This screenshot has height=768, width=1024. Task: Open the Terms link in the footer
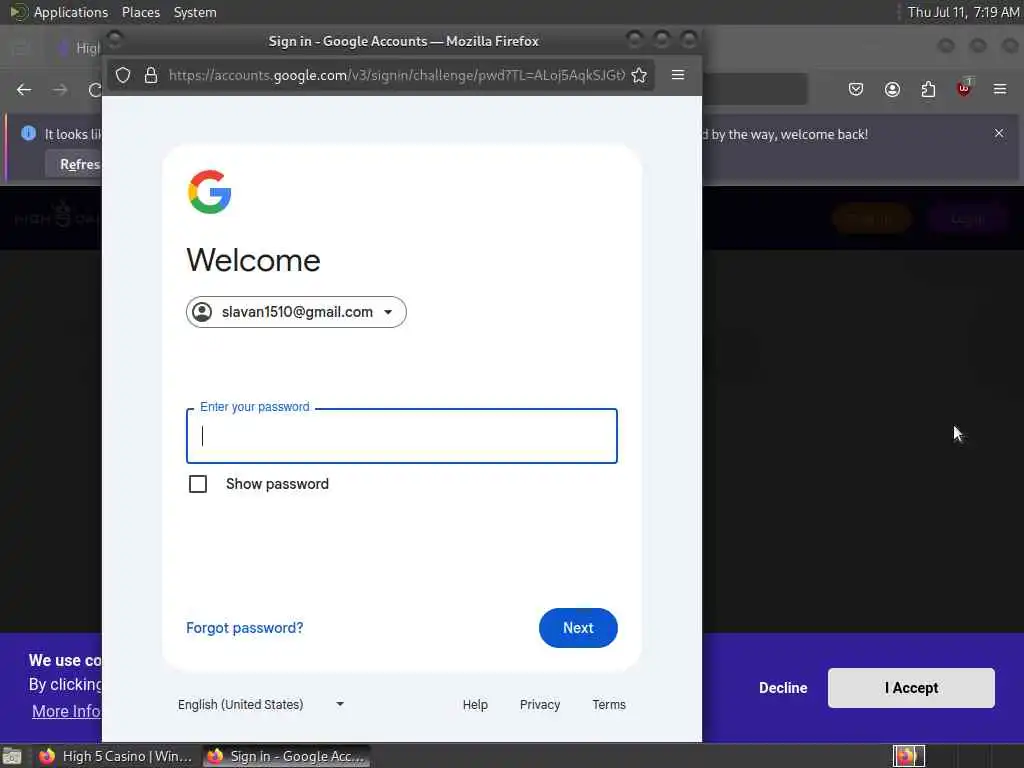(609, 705)
